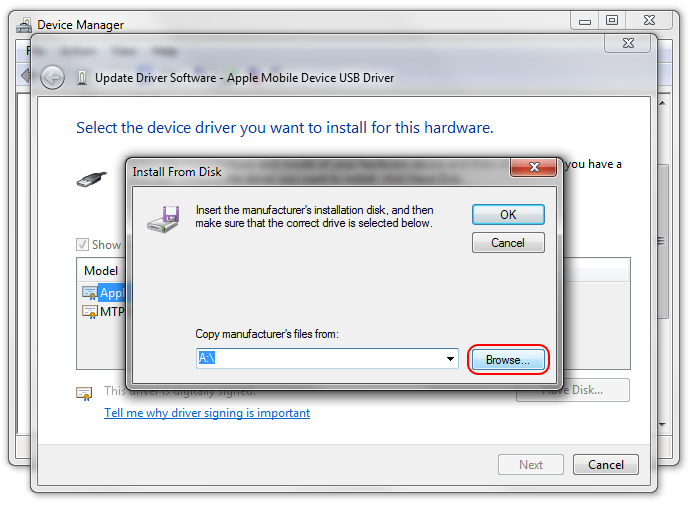This screenshot has height=508, width=693.
Task: Go back with the wizard back arrow
Action: (x=52, y=78)
